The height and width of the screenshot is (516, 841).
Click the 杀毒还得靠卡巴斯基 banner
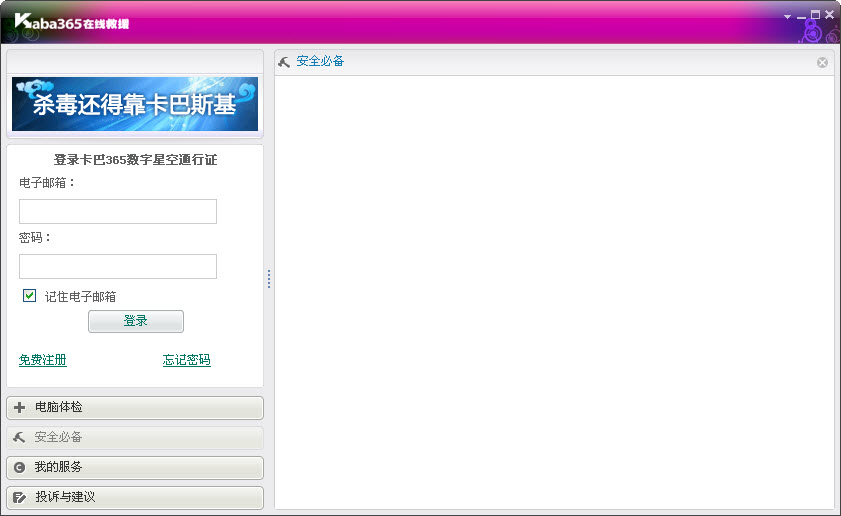coord(135,104)
